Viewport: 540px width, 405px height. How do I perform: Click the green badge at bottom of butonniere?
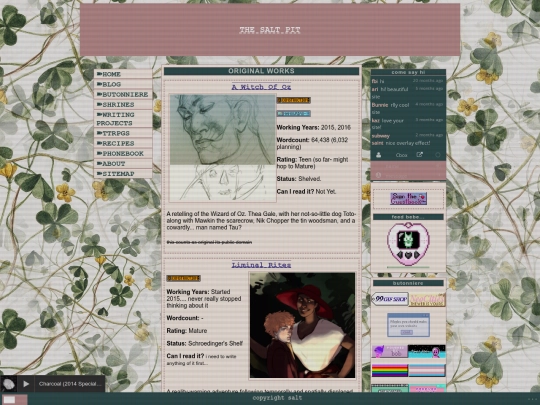coord(390,388)
